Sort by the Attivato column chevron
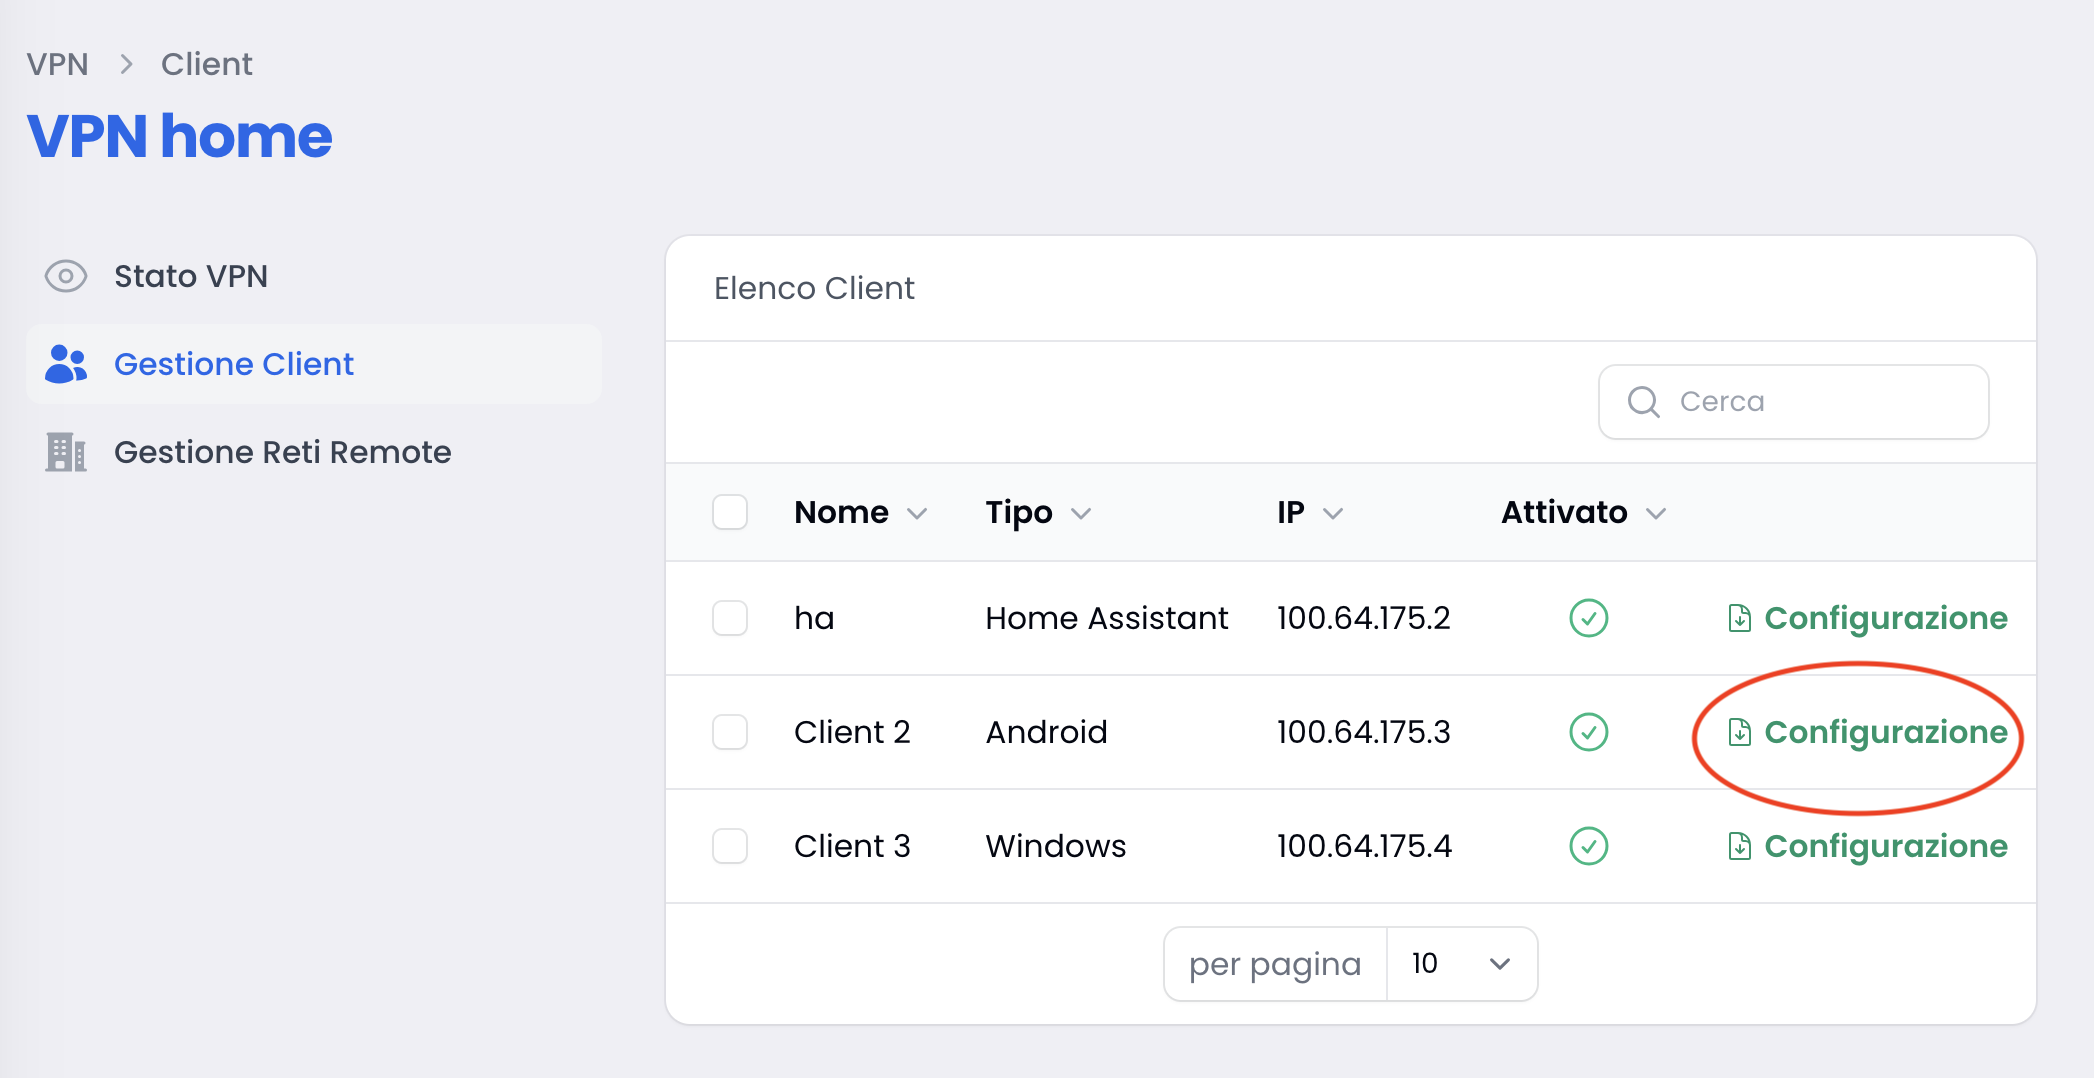 click(x=1656, y=514)
